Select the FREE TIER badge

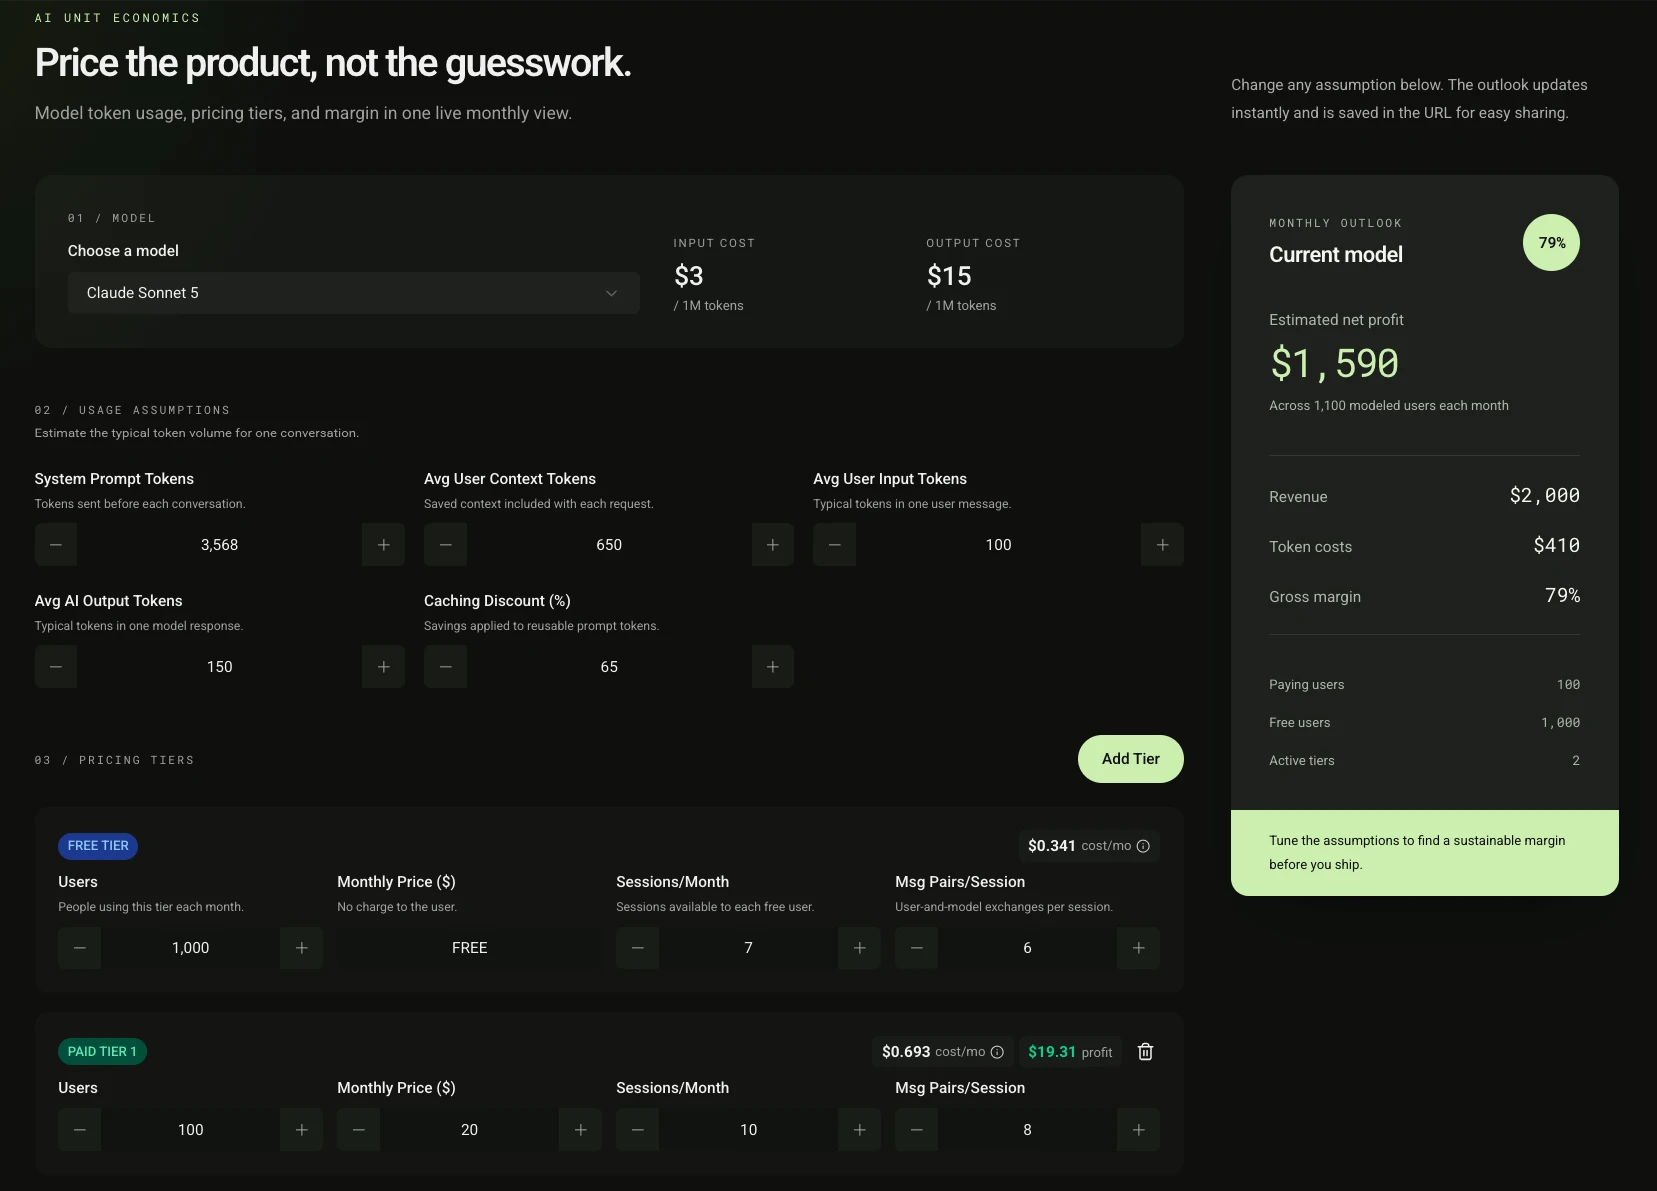[98, 846]
